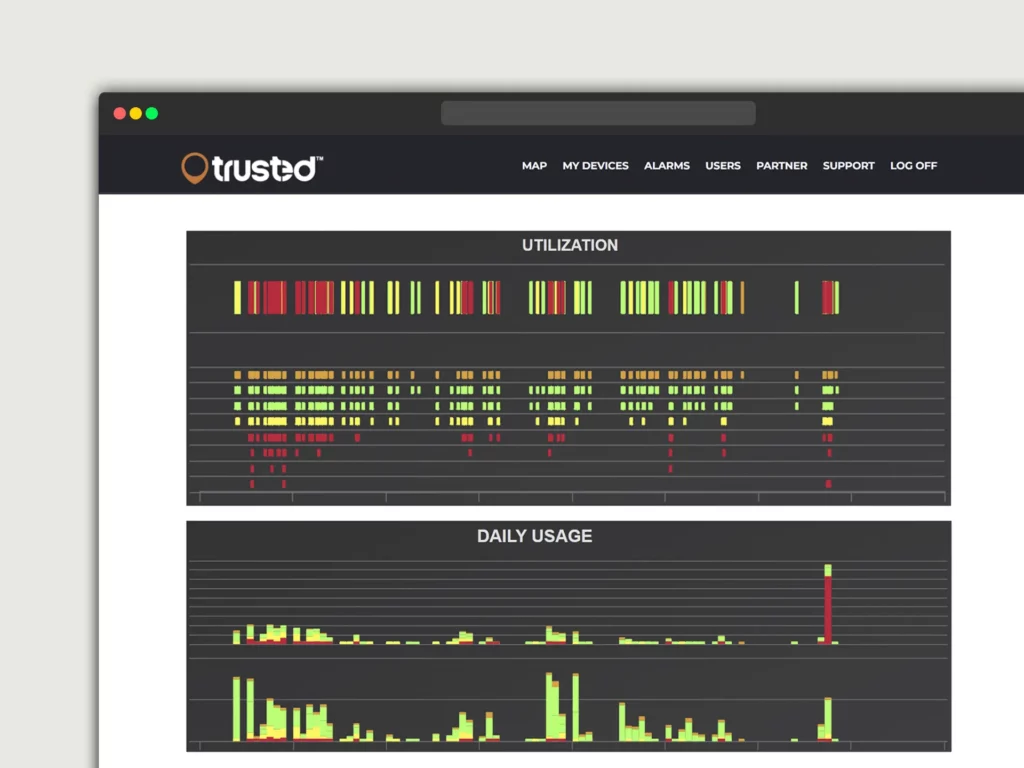The width and height of the screenshot is (1024, 768).
Task: Go to MY DEVICES in navigation
Action: point(595,166)
